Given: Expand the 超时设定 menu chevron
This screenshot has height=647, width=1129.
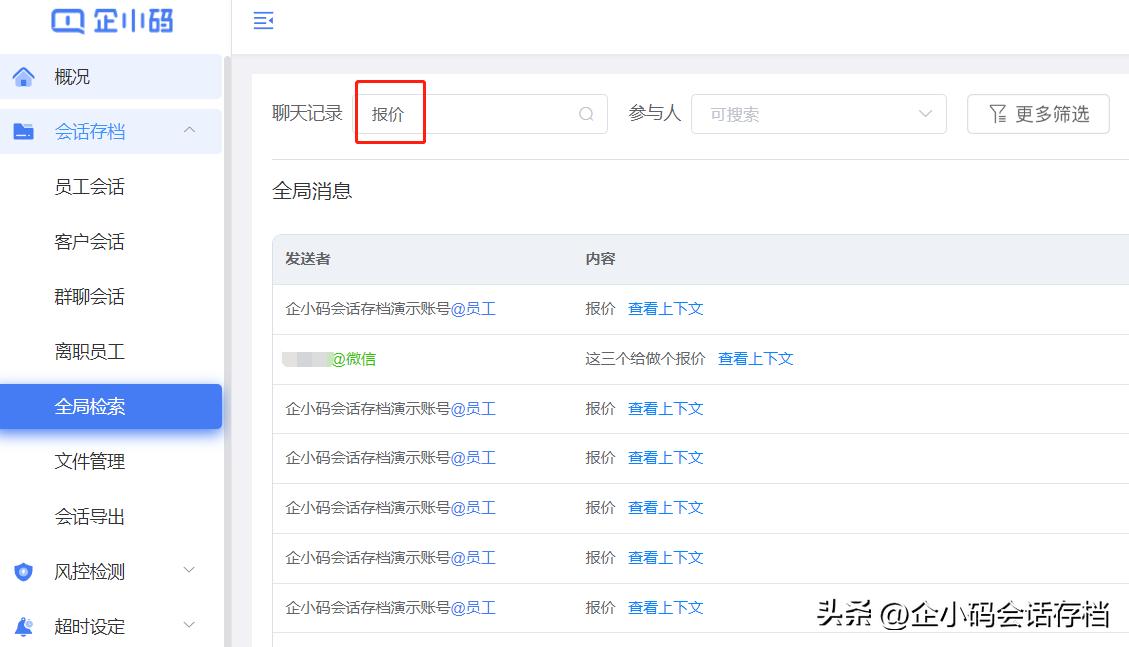Looking at the screenshot, I should pyautogui.click(x=190, y=626).
